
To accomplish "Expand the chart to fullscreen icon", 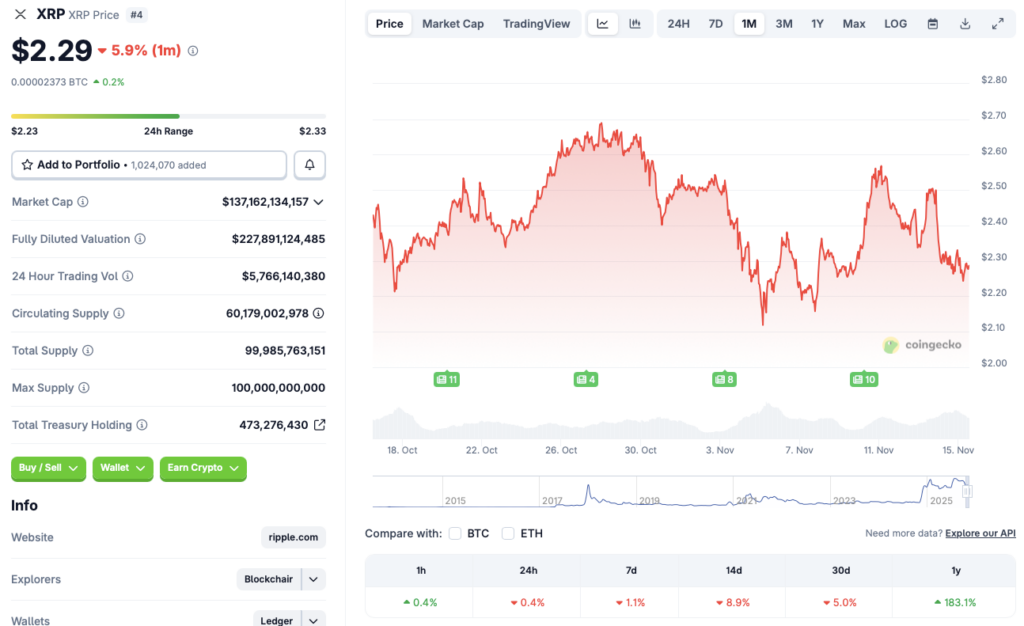I will click(x=995, y=23).
